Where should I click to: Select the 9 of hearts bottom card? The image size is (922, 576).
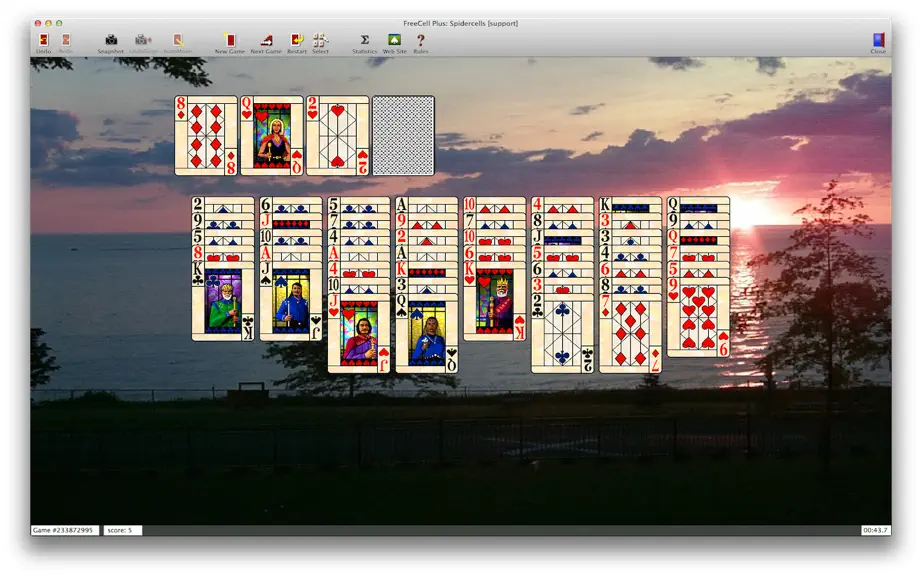click(x=699, y=317)
